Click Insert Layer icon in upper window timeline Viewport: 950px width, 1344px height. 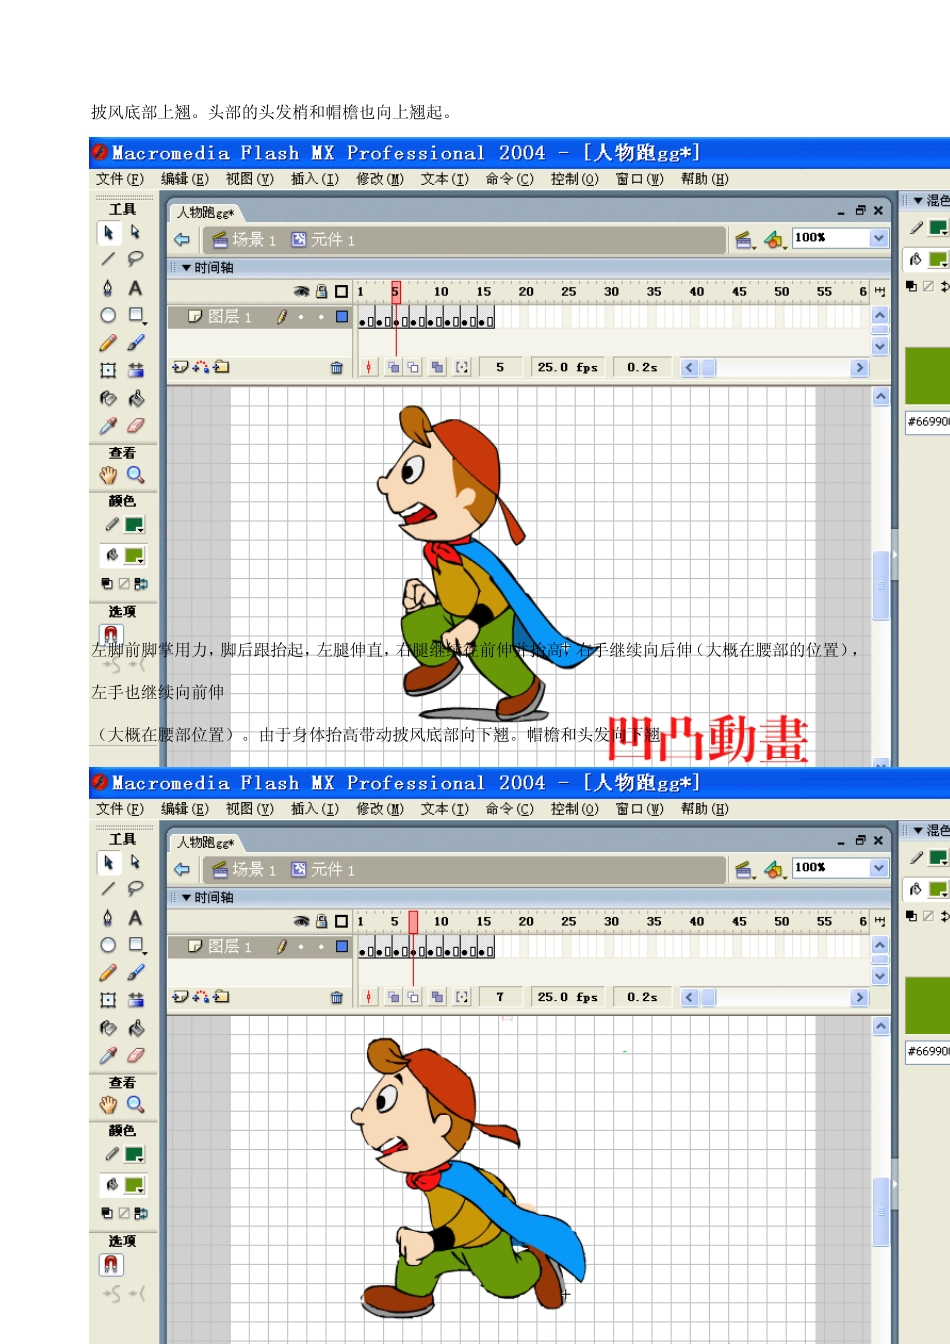point(180,367)
